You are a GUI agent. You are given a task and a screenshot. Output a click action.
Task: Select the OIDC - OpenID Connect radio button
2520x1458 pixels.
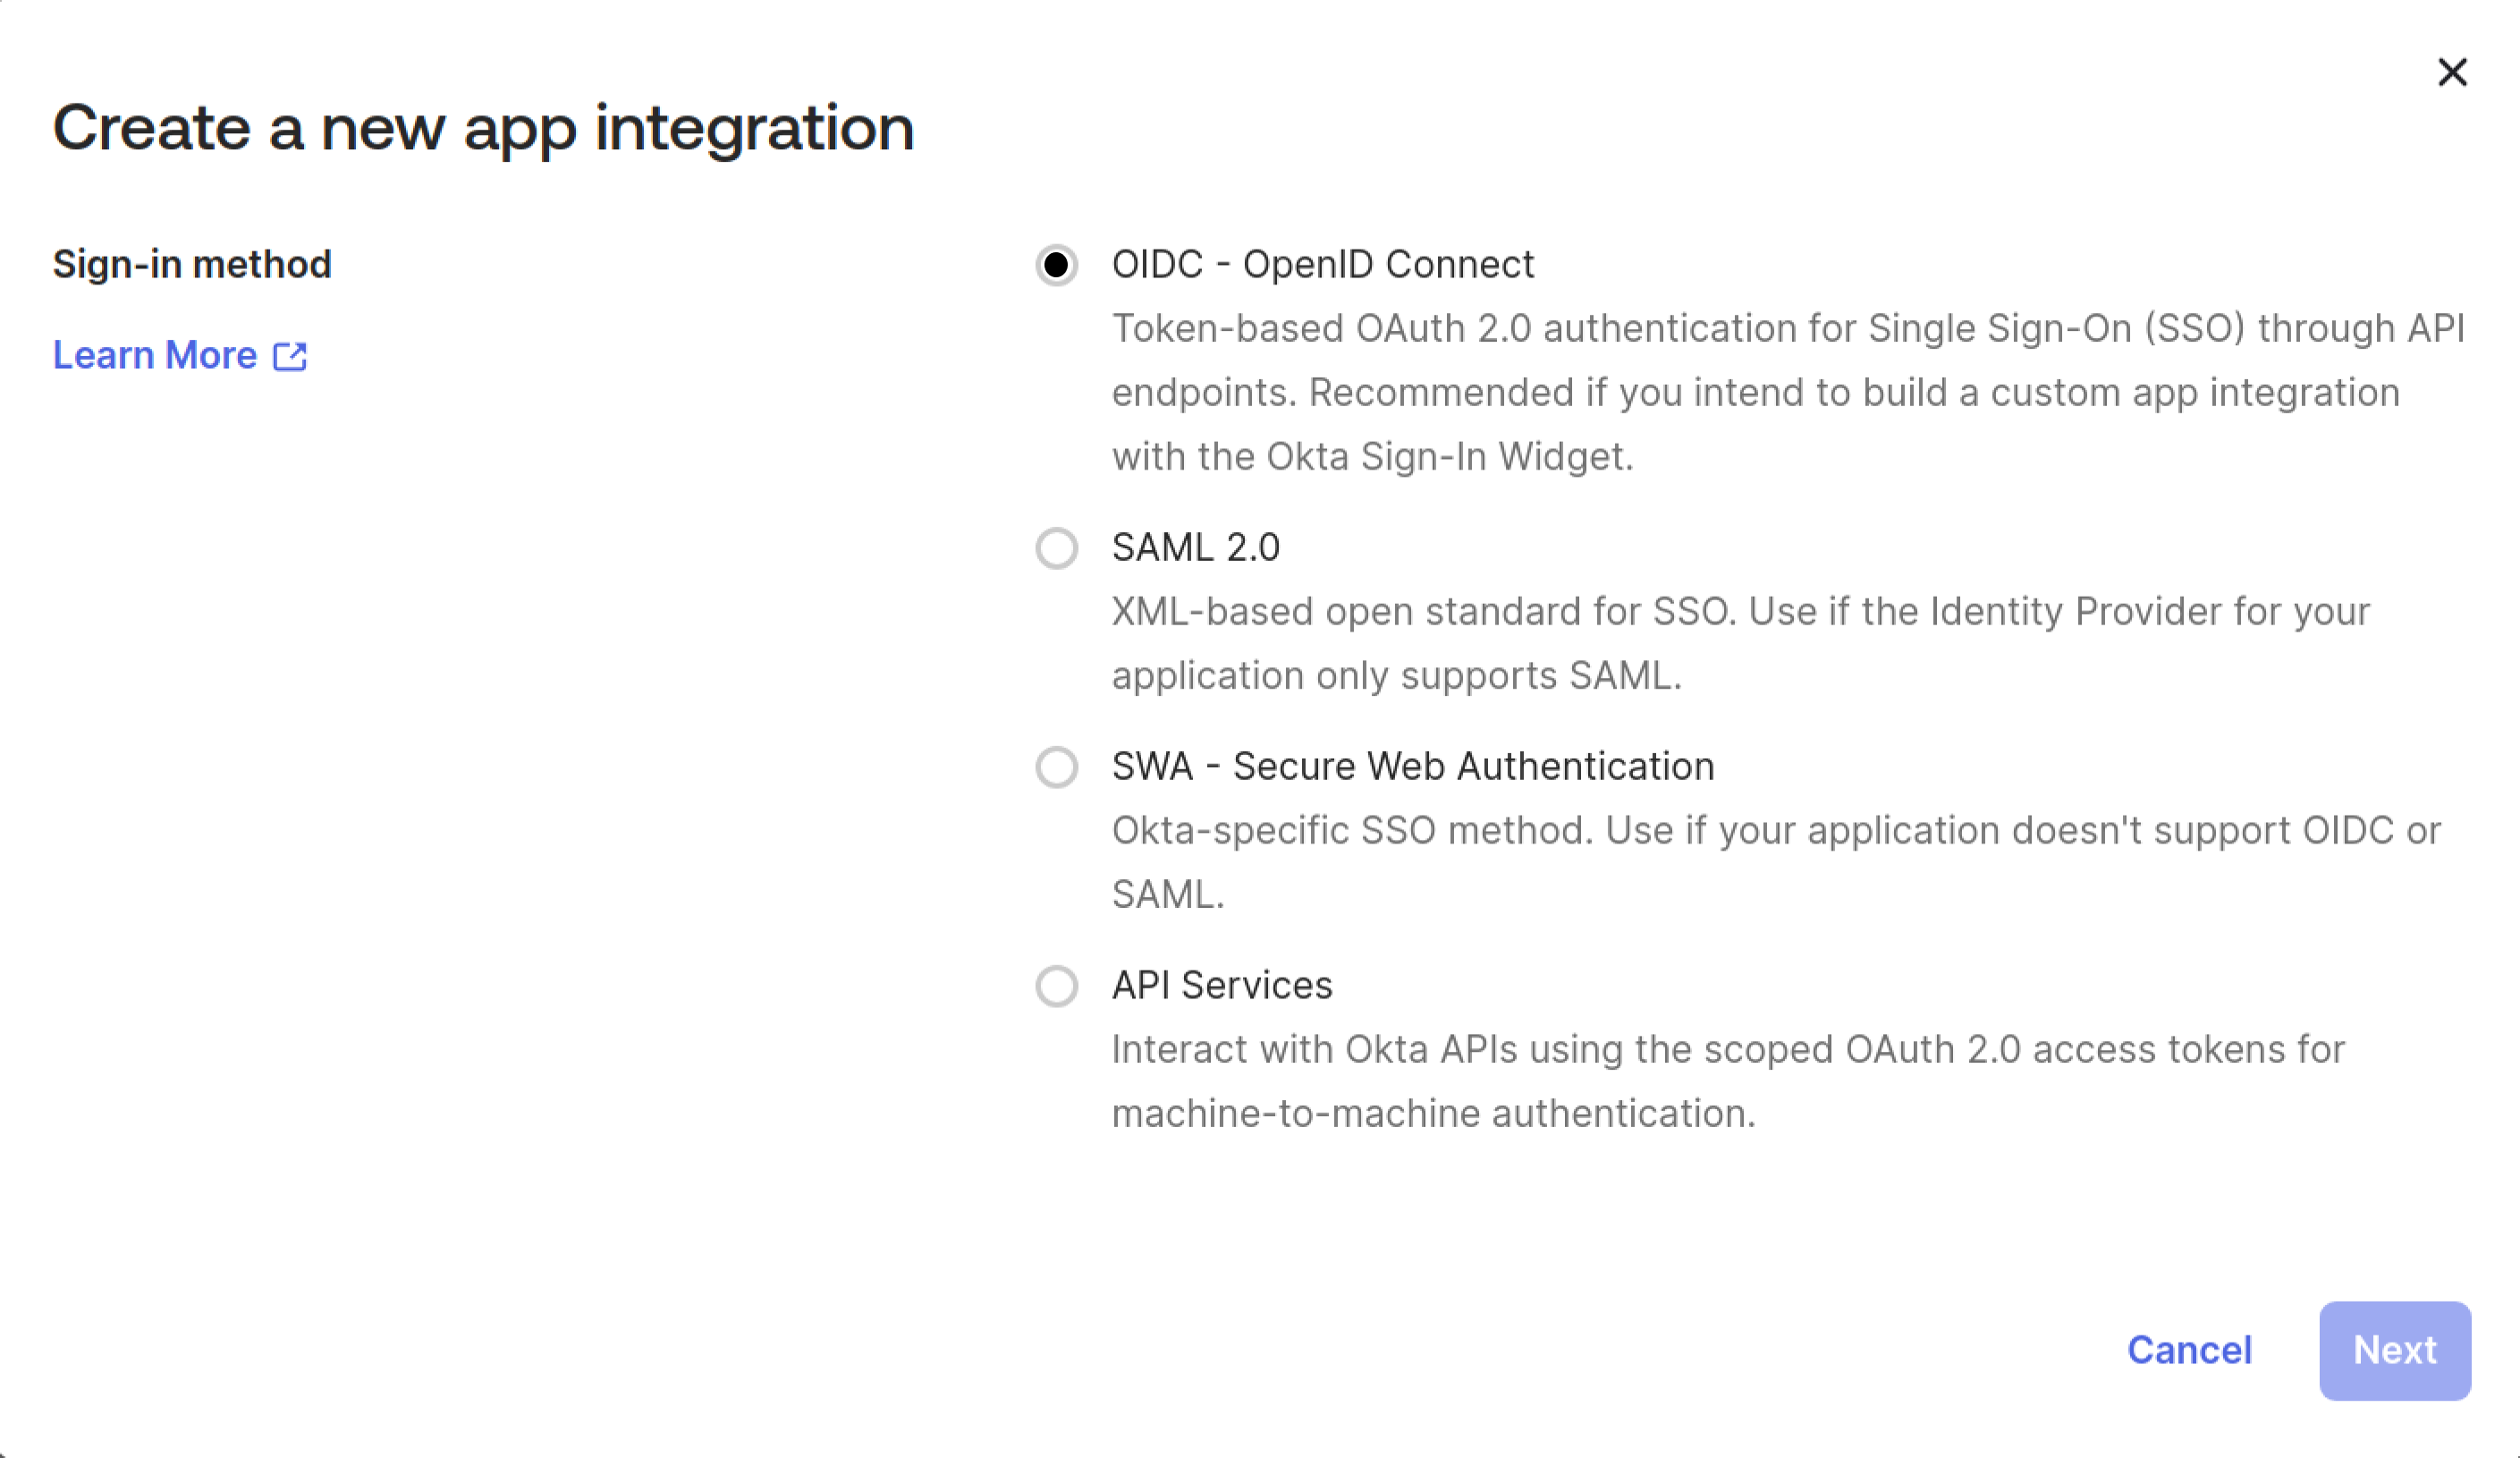(1056, 265)
